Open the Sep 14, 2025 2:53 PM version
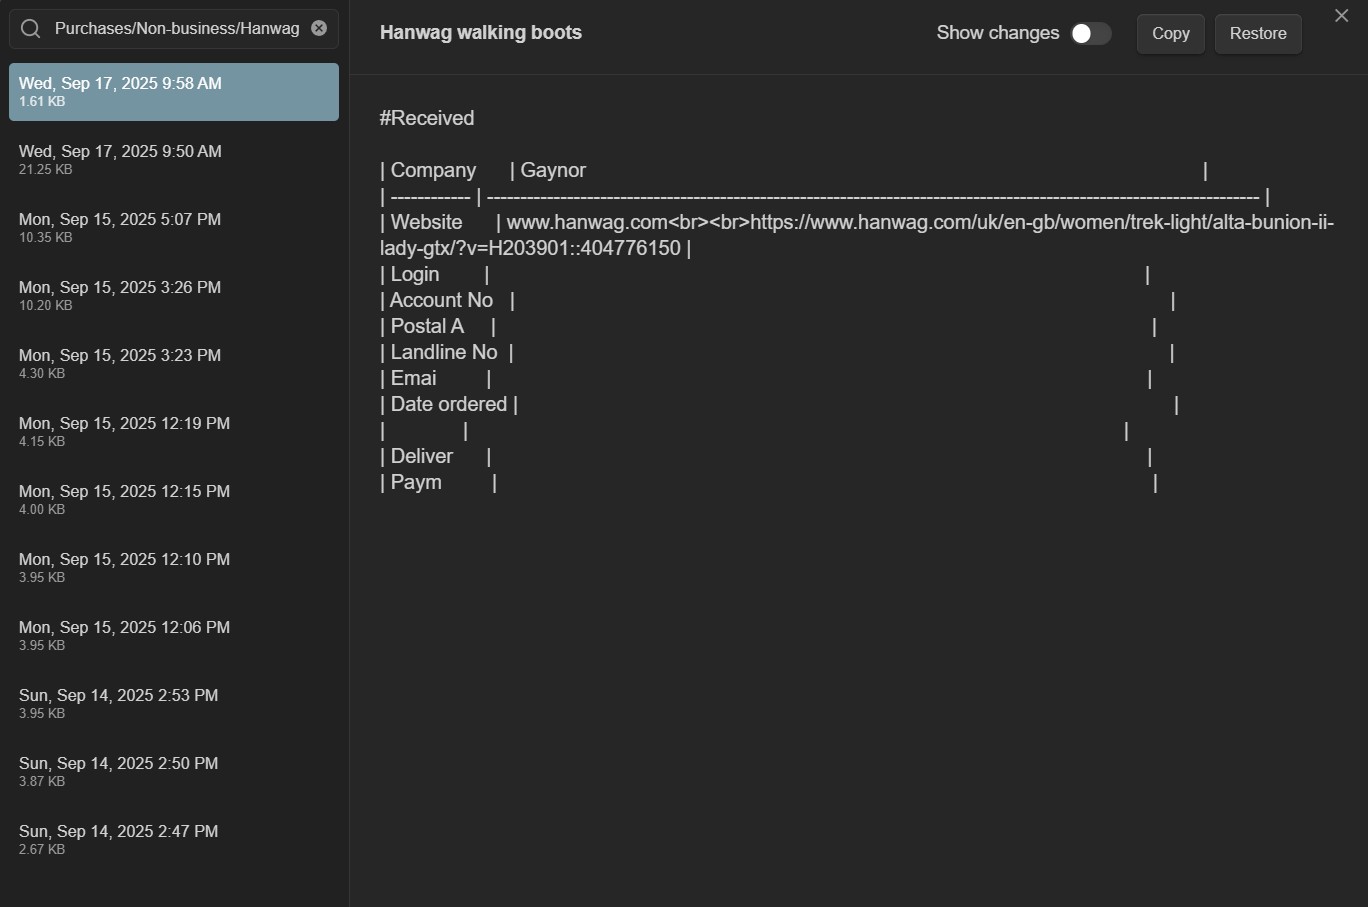 173,704
